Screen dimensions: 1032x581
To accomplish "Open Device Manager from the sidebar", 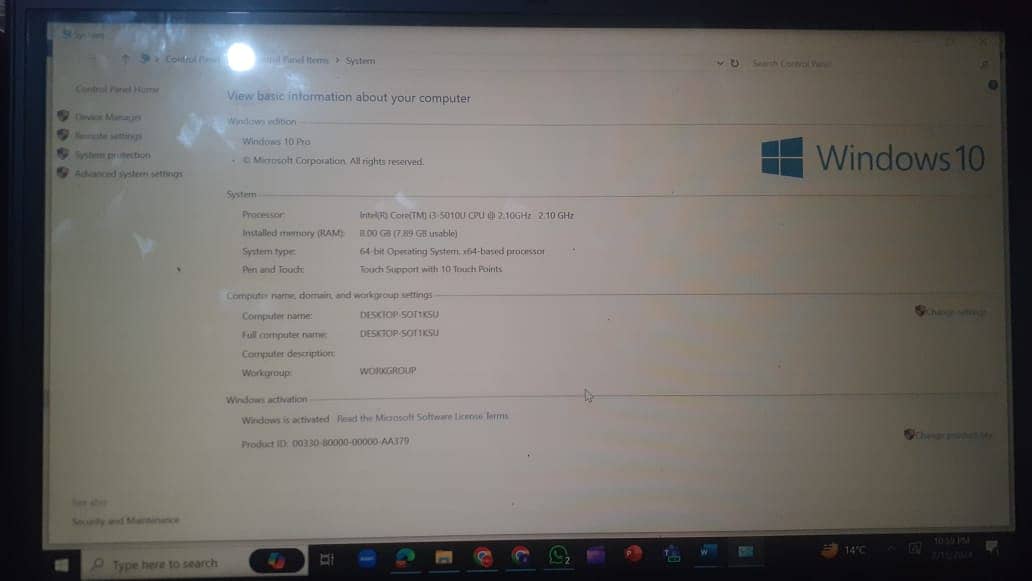I will coord(108,117).
